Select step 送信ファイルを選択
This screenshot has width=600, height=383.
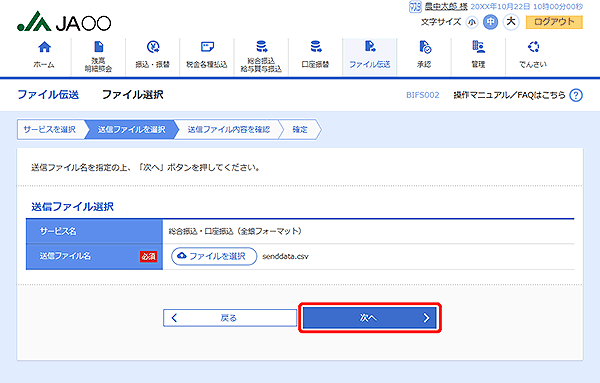(x=131, y=129)
